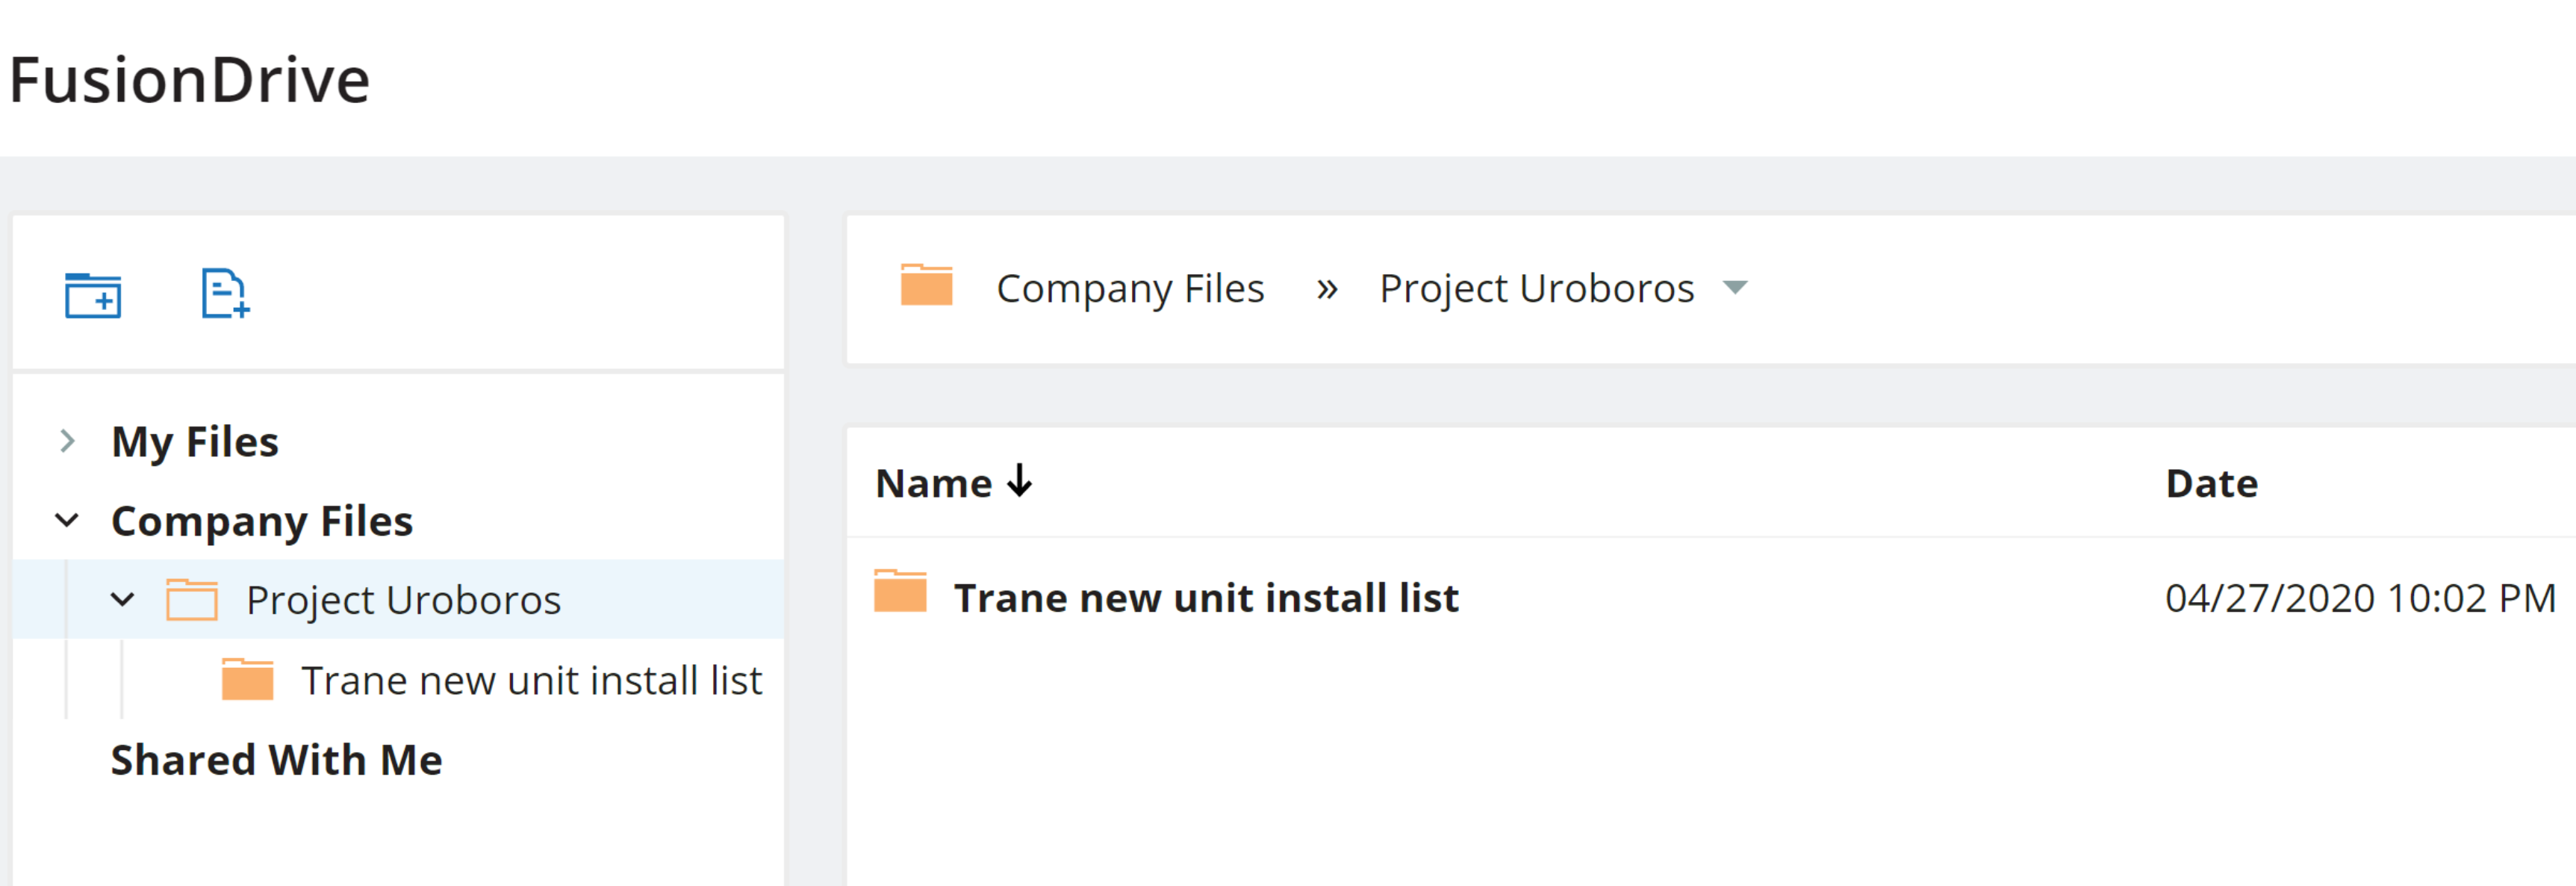Screen dimensions: 2576x886
Task: Expand the My Files tree node
Action: coord(67,441)
